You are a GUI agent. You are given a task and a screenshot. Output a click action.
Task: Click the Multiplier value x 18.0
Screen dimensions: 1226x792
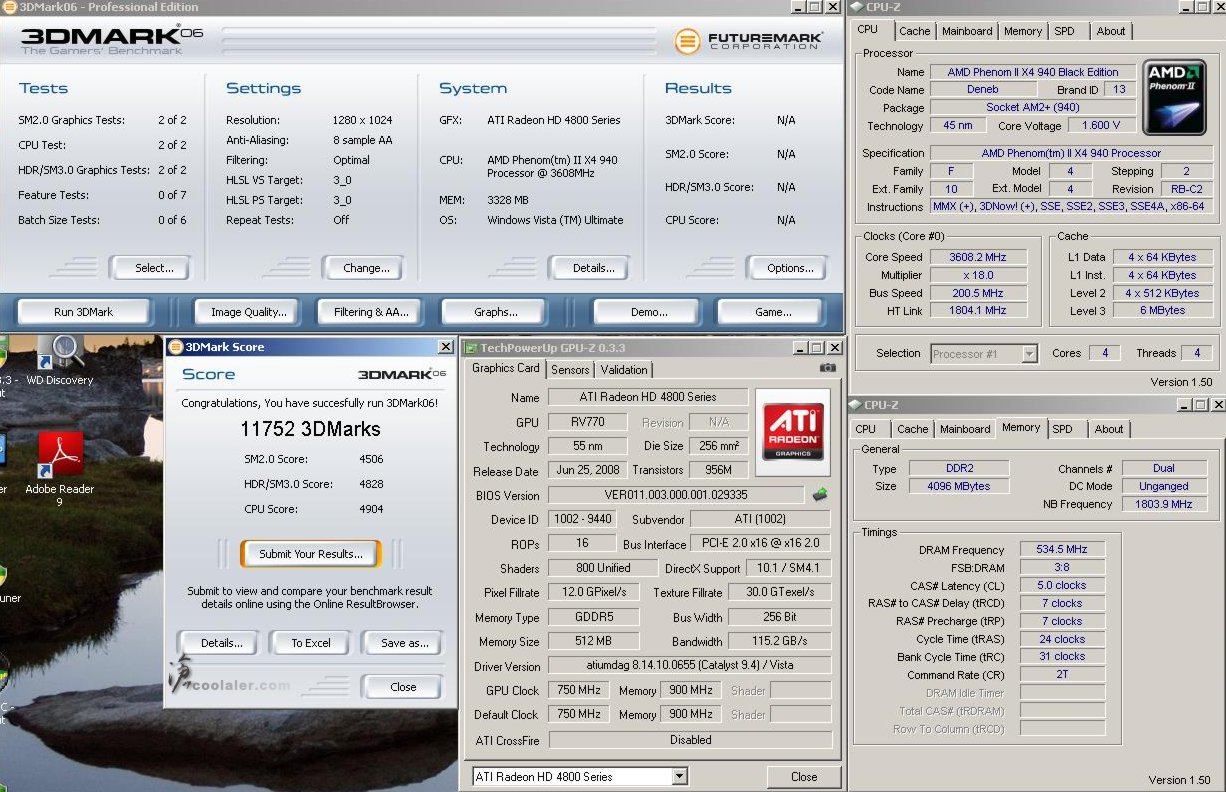coord(977,275)
